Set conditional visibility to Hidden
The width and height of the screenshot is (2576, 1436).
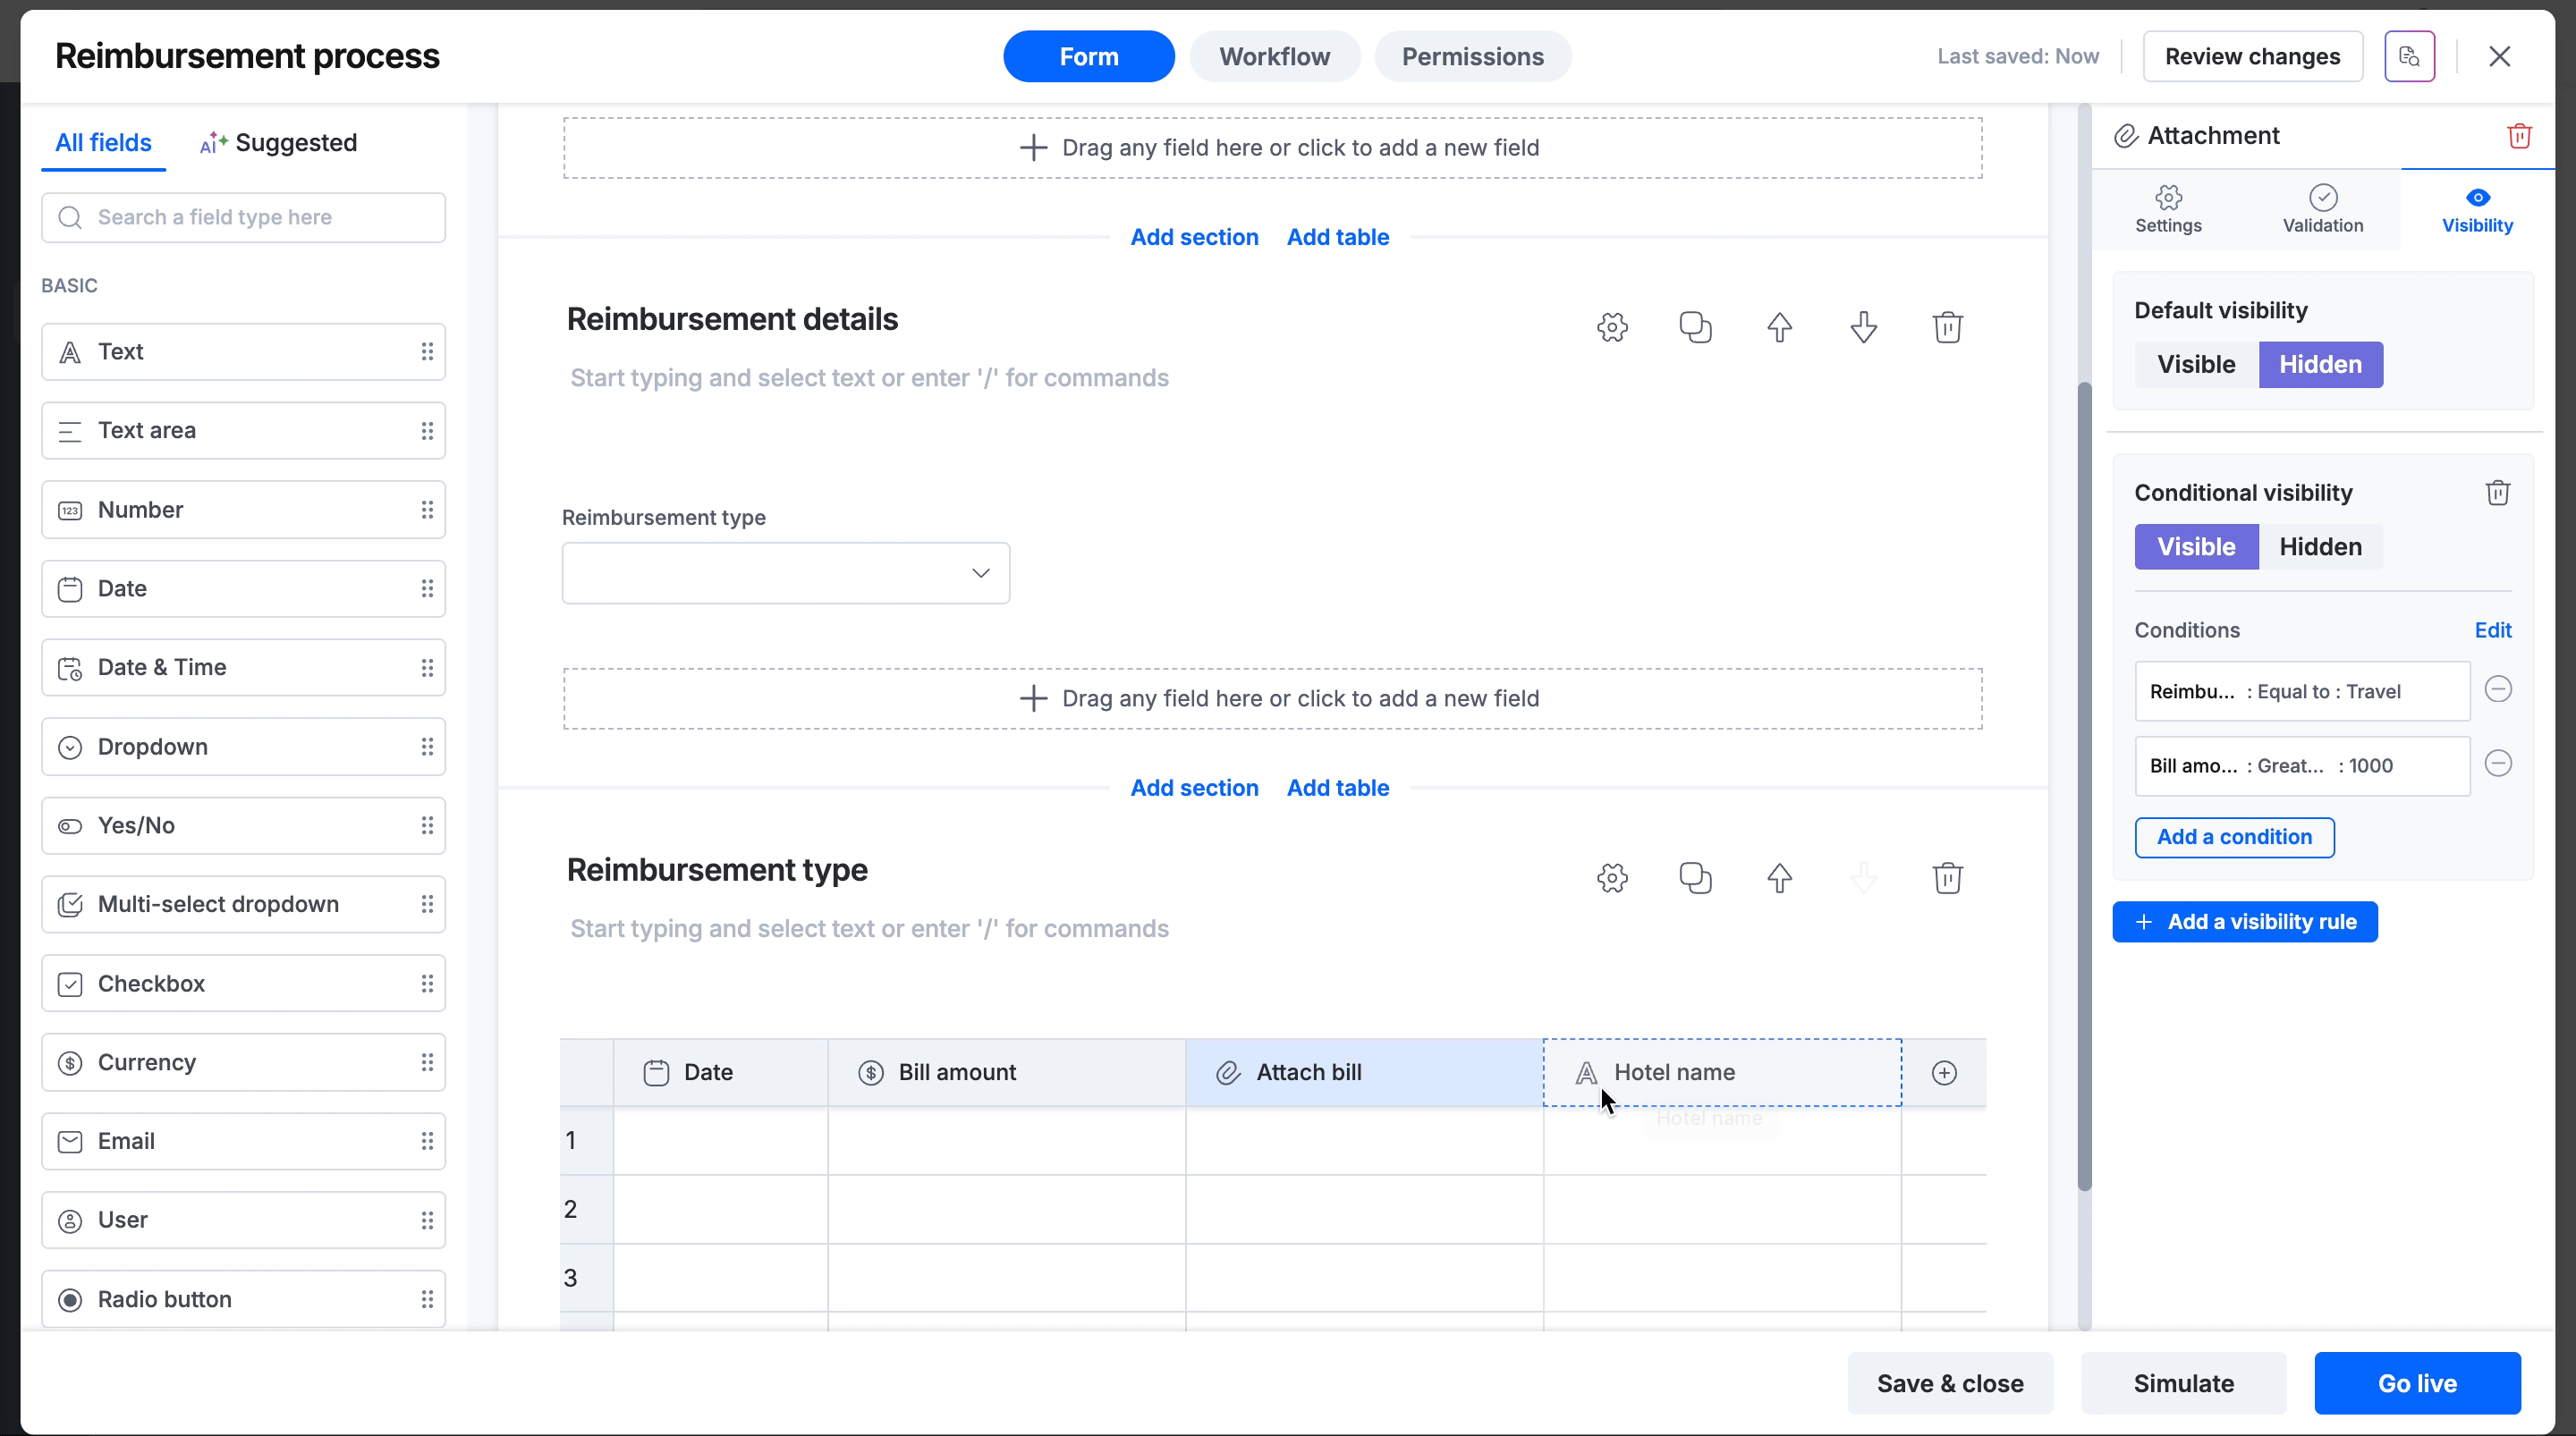point(2320,547)
